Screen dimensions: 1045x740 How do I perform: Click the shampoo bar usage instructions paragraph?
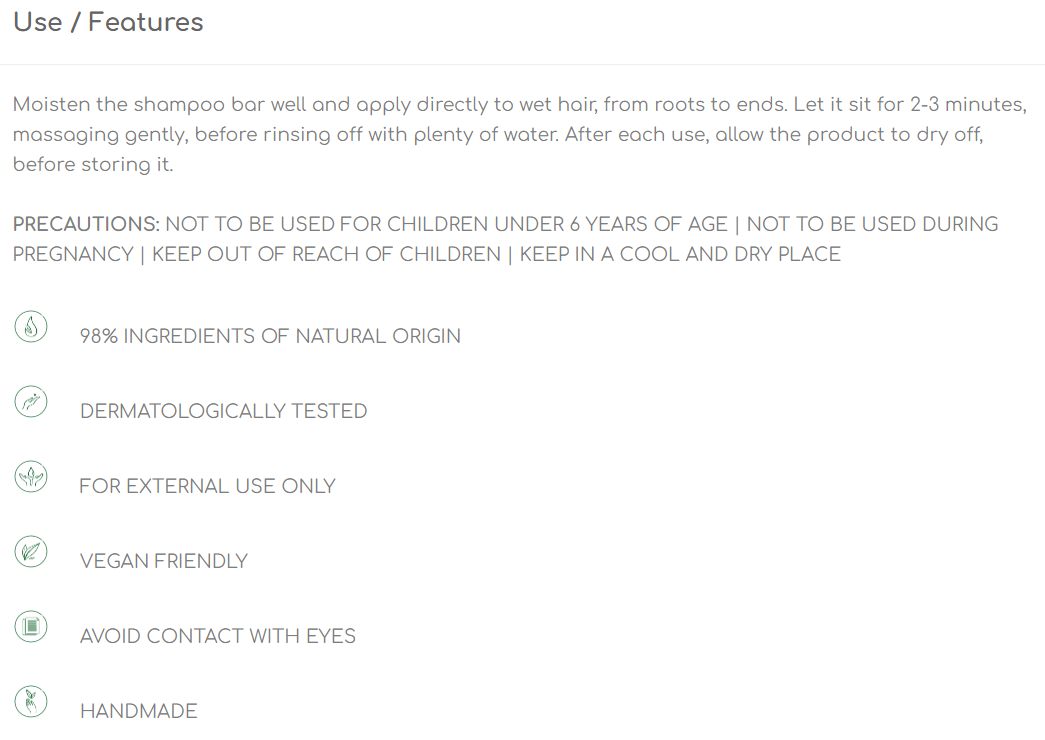coord(520,134)
